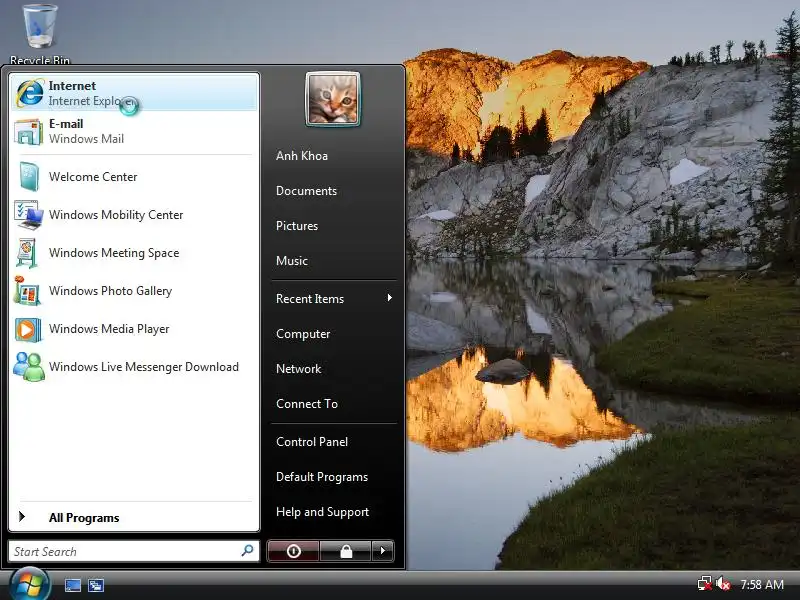Expand the shutdown options arrow
800x600 pixels.
pyautogui.click(x=383, y=551)
